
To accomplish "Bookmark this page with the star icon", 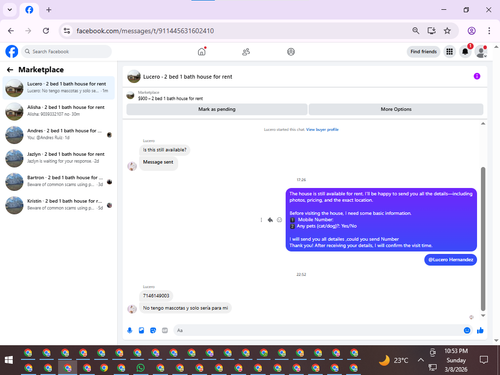I will (x=447, y=31).
